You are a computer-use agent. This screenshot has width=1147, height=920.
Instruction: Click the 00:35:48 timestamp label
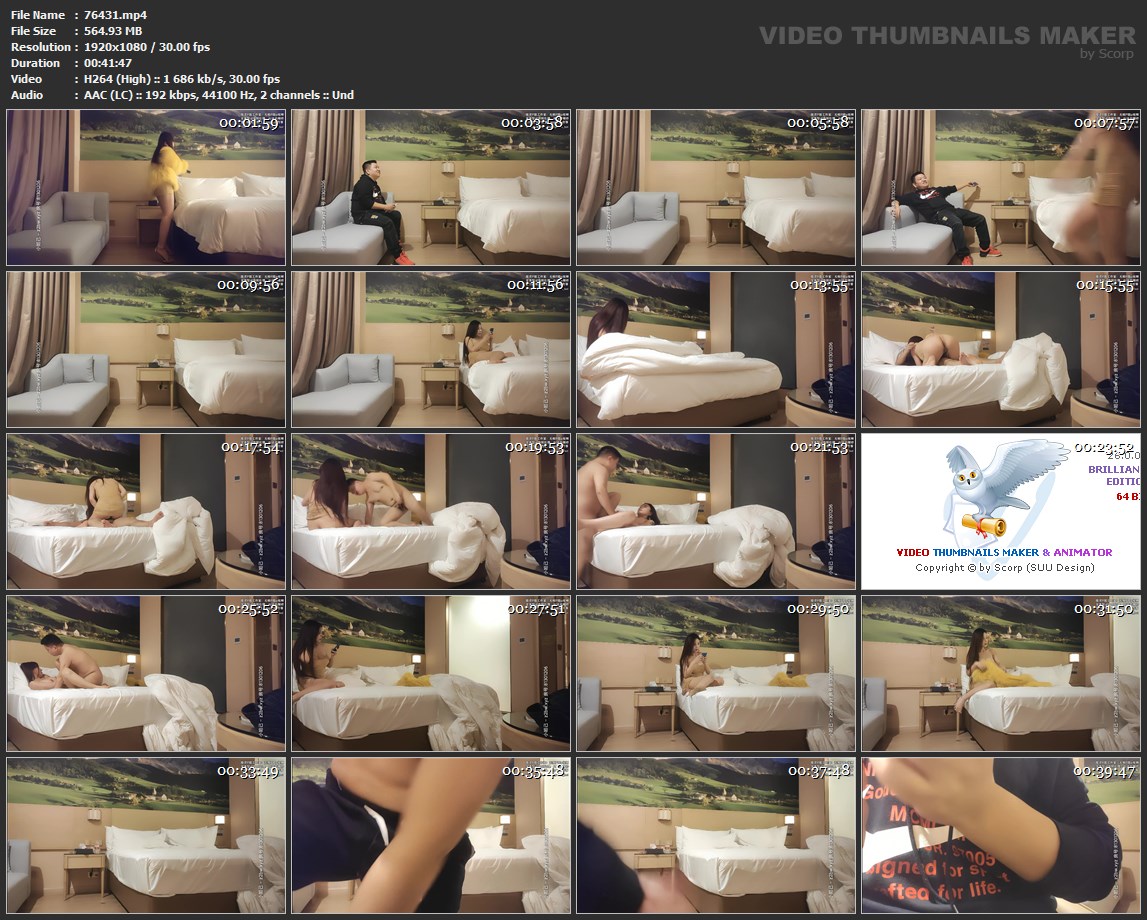(534, 770)
